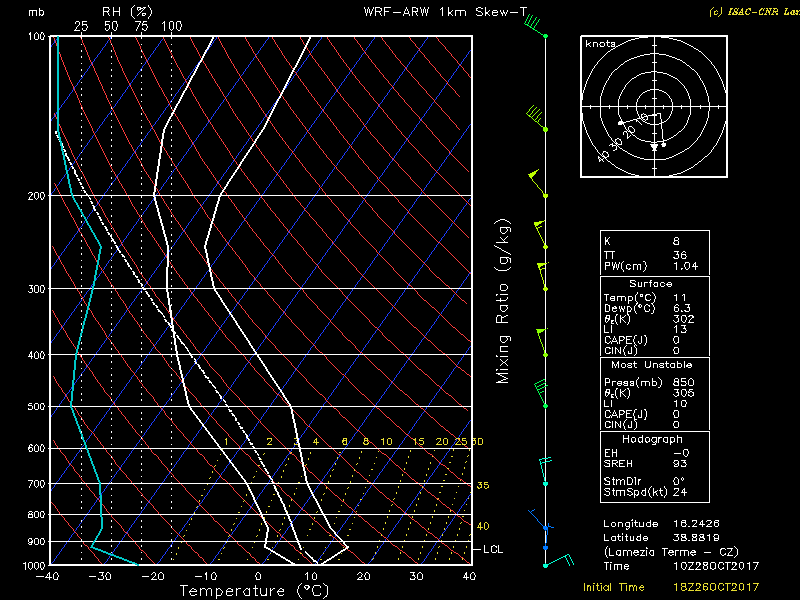Click the Initial Time value 18Z26OCT2017

pos(716,587)
